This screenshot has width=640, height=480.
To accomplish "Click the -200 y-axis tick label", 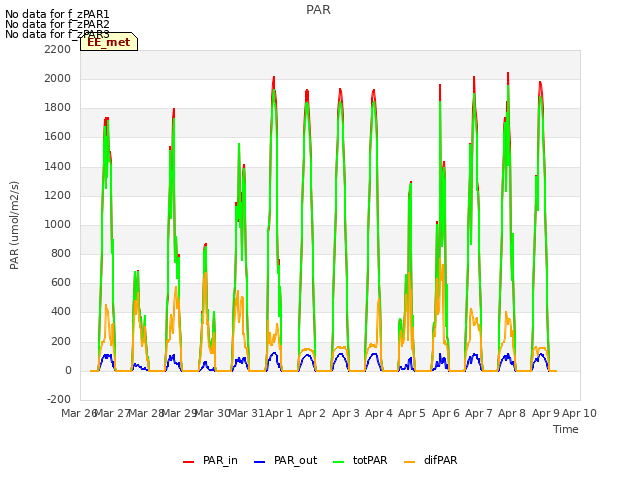I will (59, 399).
